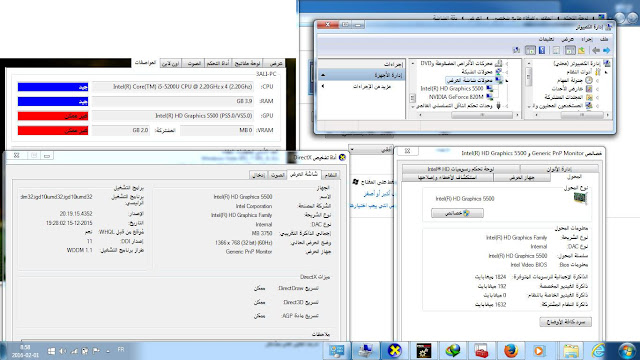Collapse the display adapters tree node
Screen dimensions: 640x360
(507, 80)
